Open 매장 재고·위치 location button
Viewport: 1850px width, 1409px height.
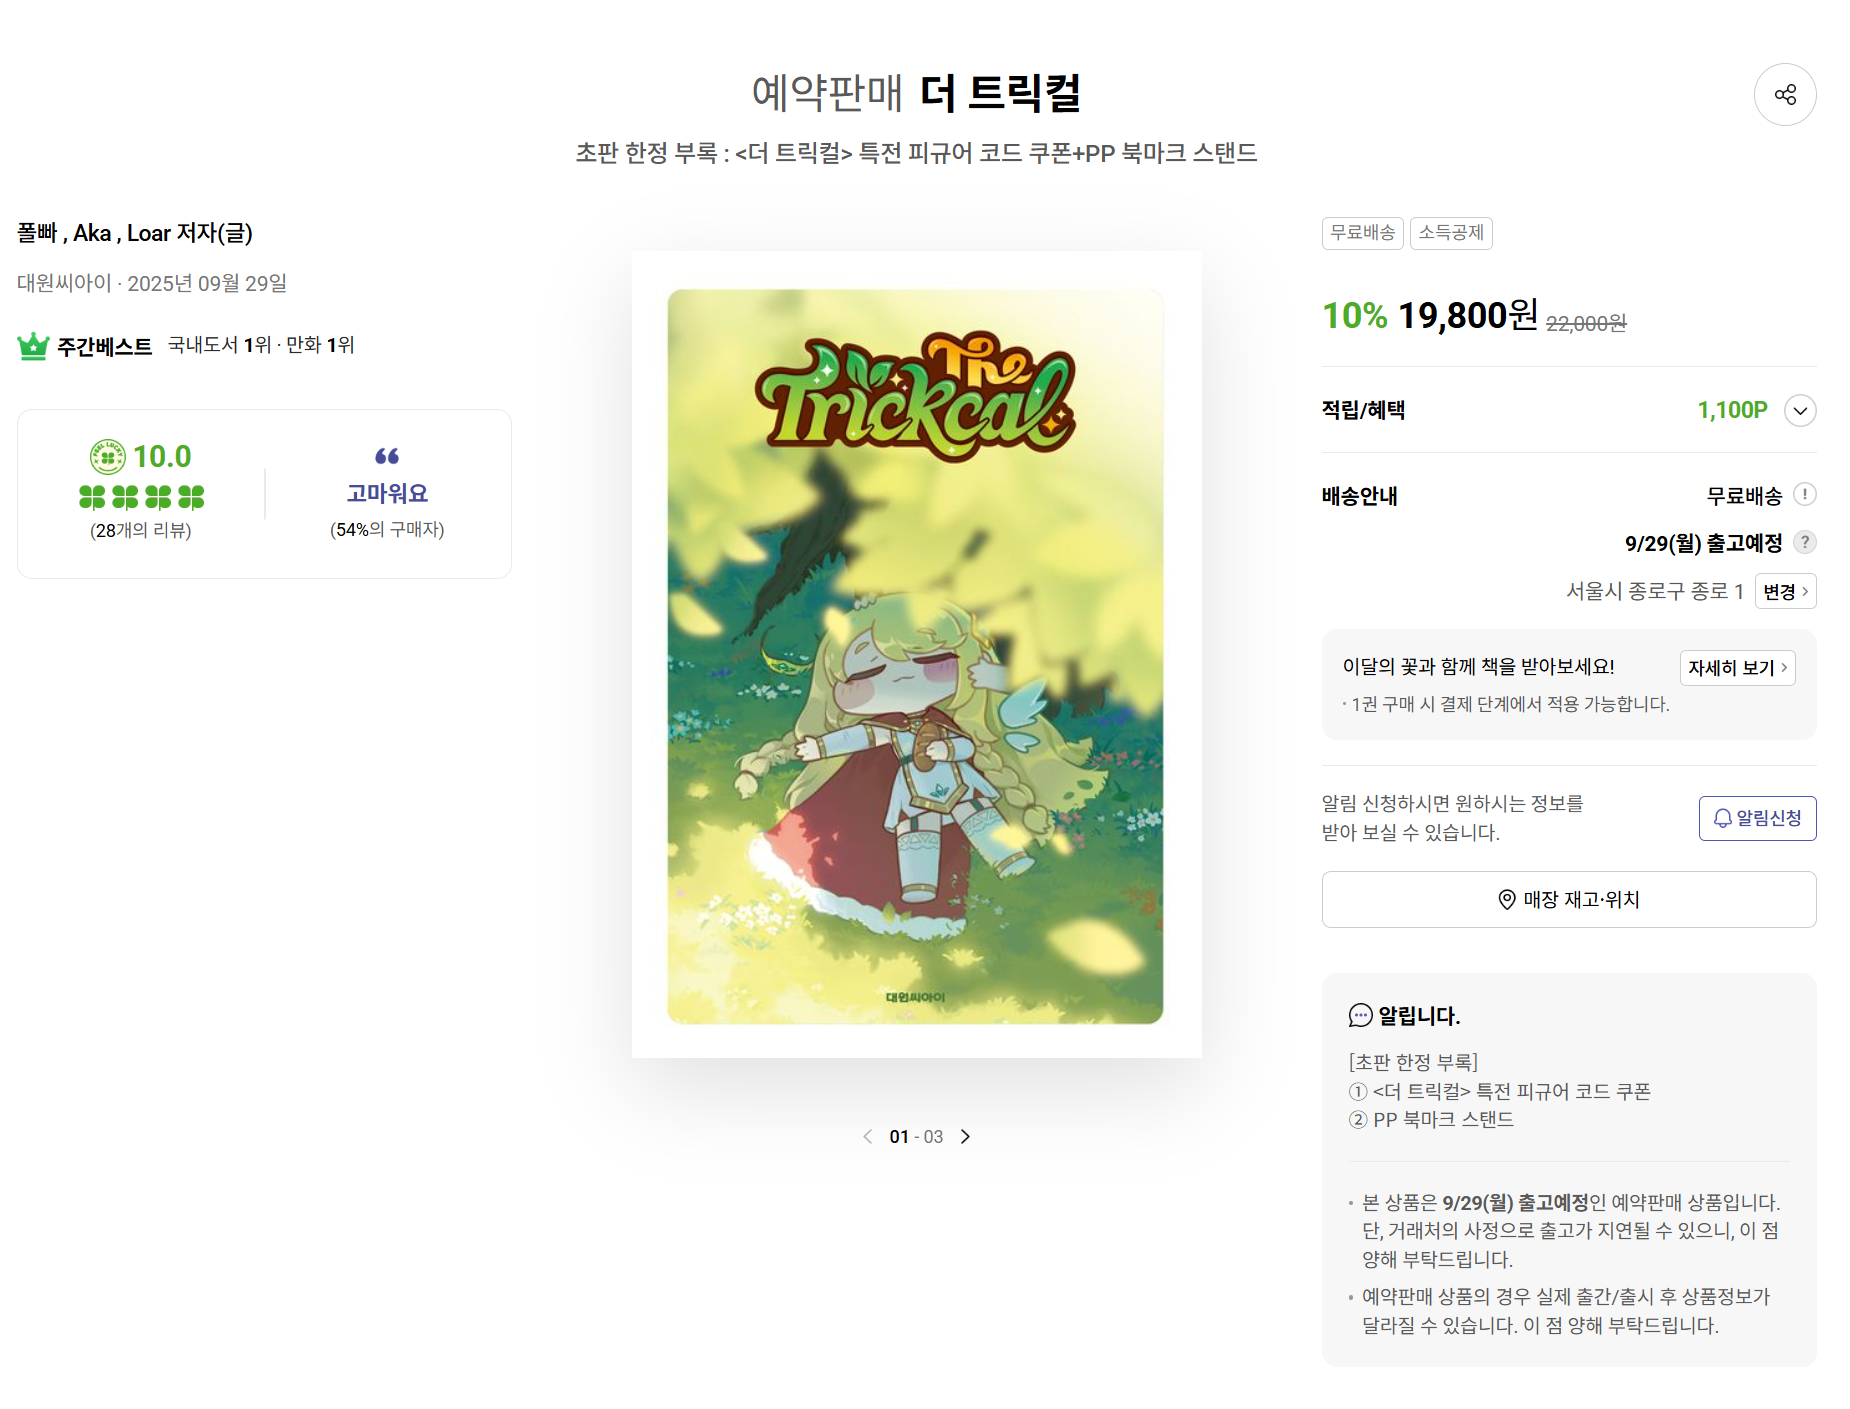click(1568, 899)
